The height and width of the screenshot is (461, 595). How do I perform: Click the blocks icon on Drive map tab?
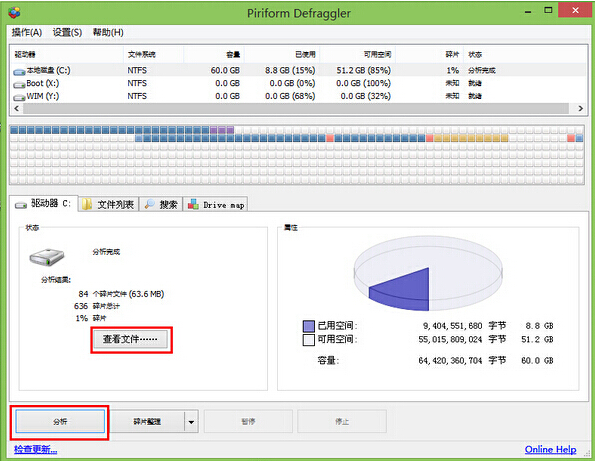pyautogui.click(x=193, y=204)
